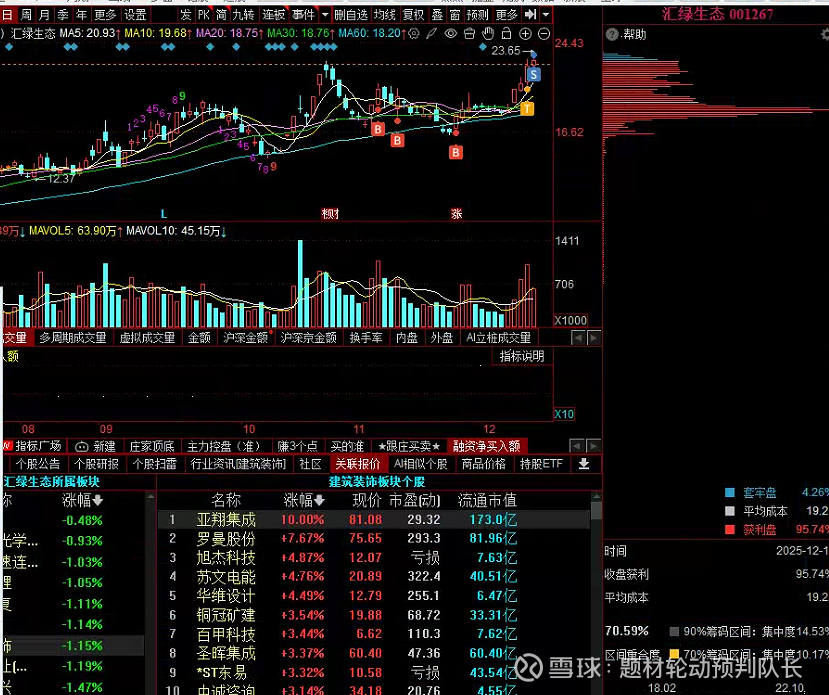Select 罗曼股份 stock row
The width and height of the screenshot is (829, 695).
[x=374, y=539]
